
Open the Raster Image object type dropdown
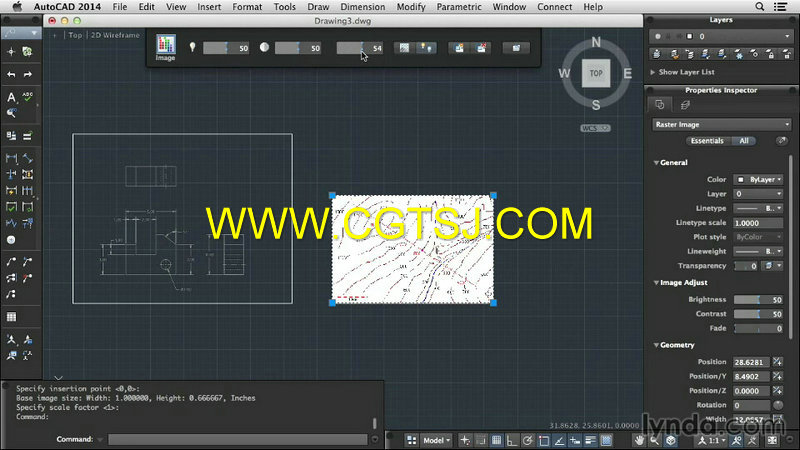tap(721, 124)
